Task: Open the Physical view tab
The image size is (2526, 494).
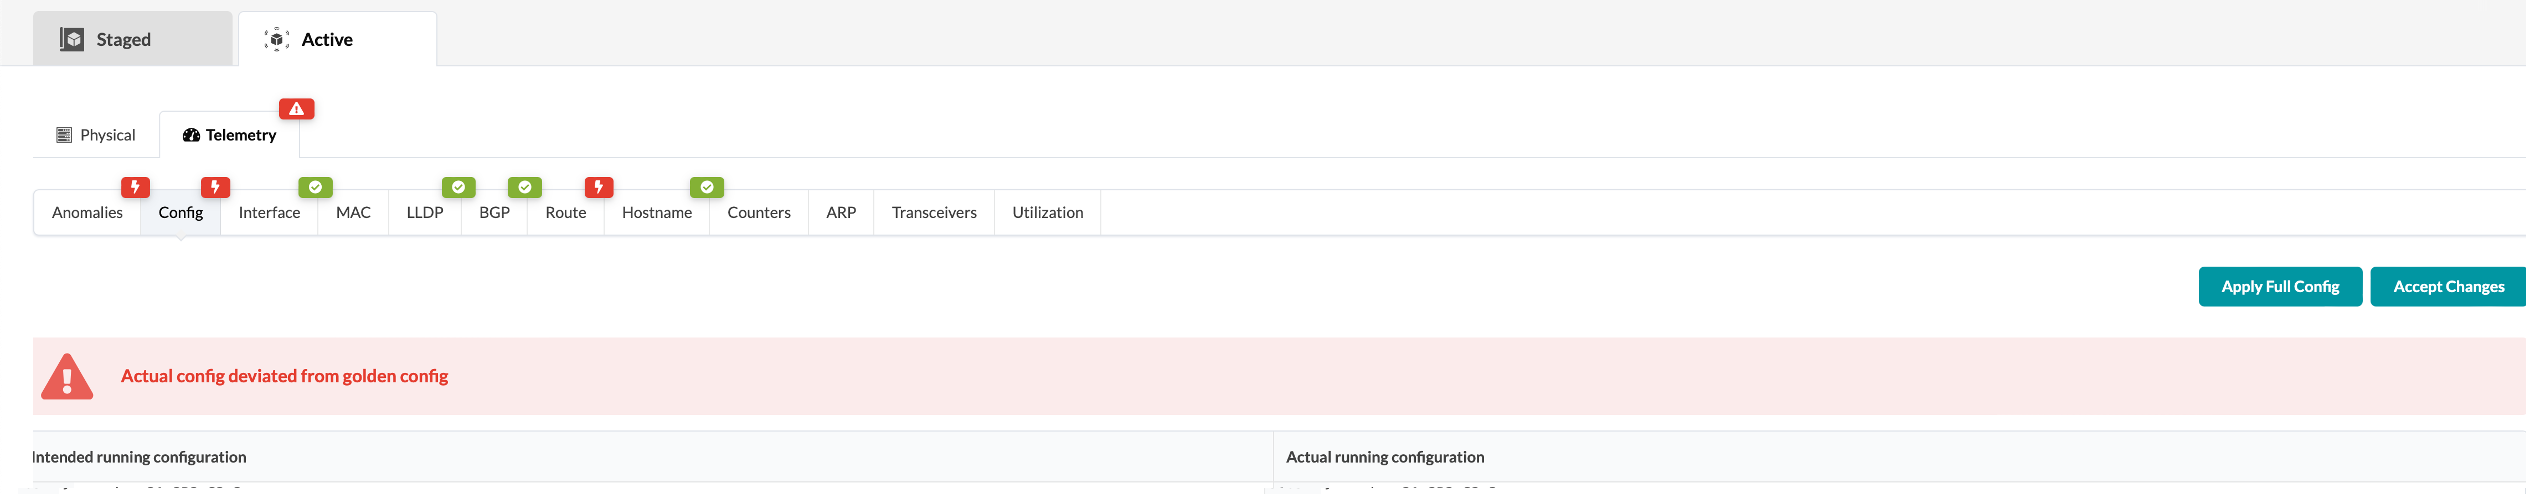Action: click(96, 135)
